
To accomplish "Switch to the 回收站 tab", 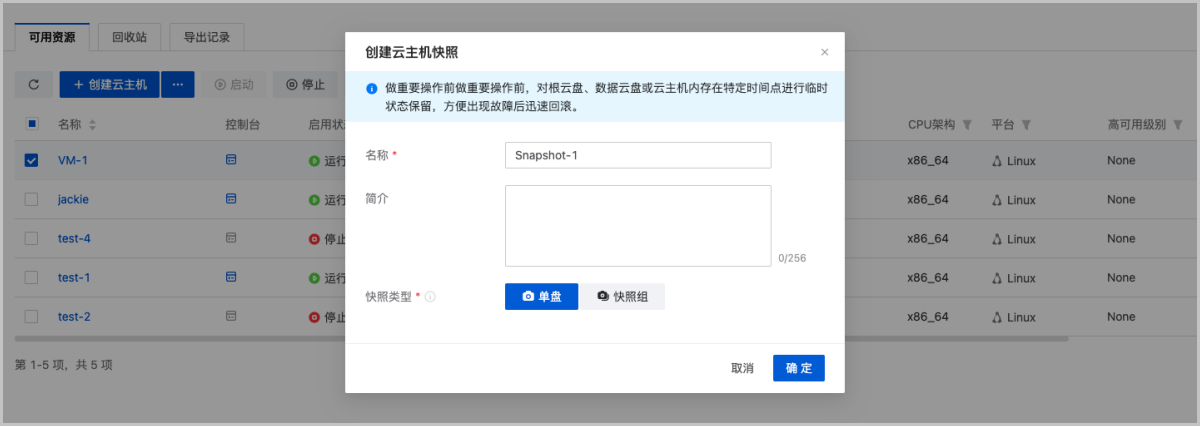I will pos(129,37).
